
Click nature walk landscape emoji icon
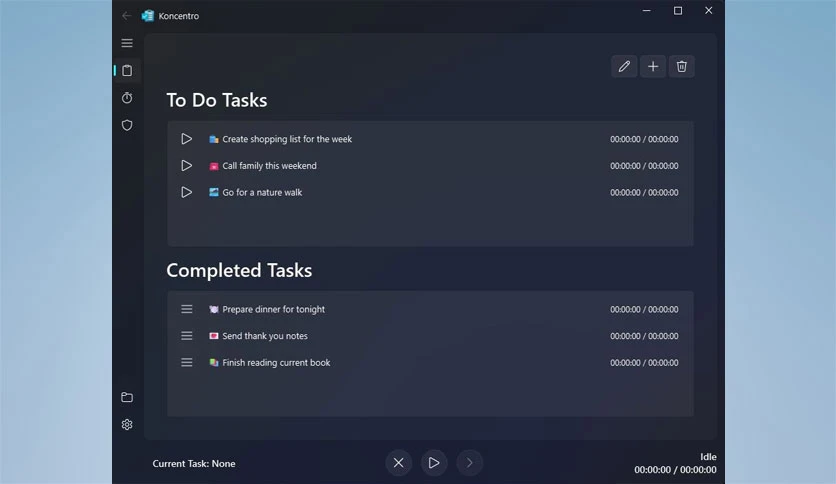click(x=214, y=192)
